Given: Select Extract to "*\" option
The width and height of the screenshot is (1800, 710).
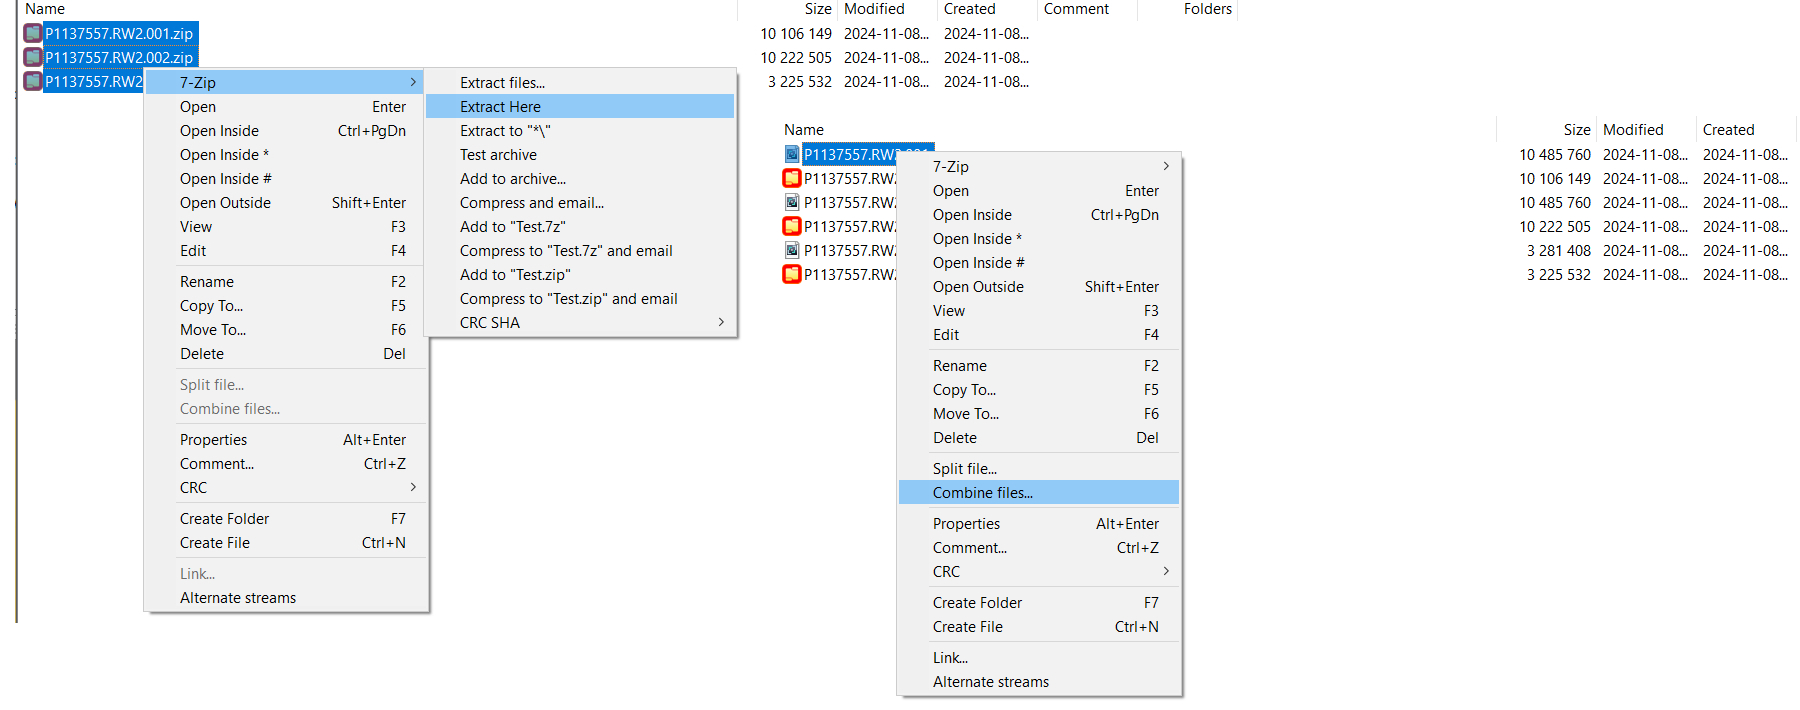Looking at the screenshot, I should point(580,130).
